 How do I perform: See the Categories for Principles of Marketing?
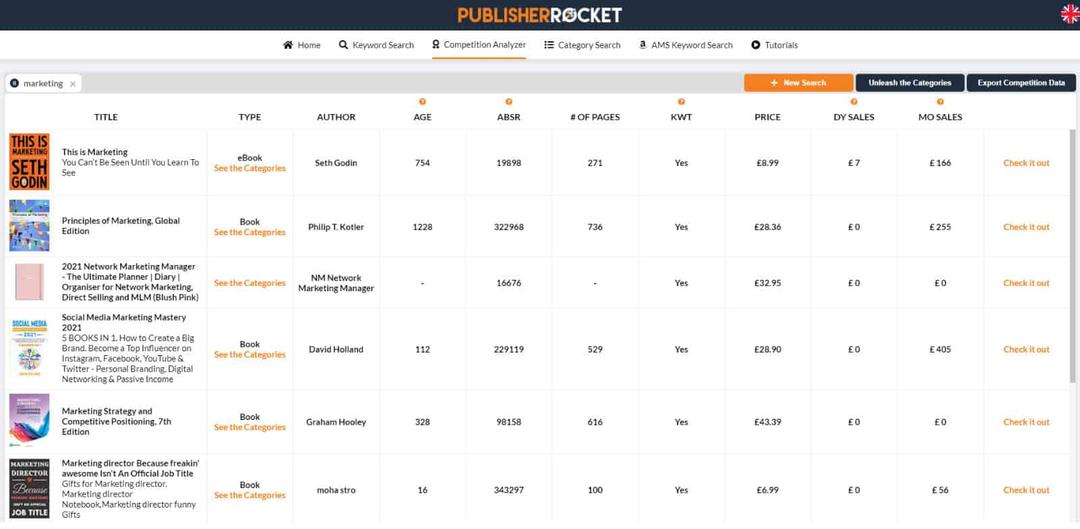click(249, 232)
